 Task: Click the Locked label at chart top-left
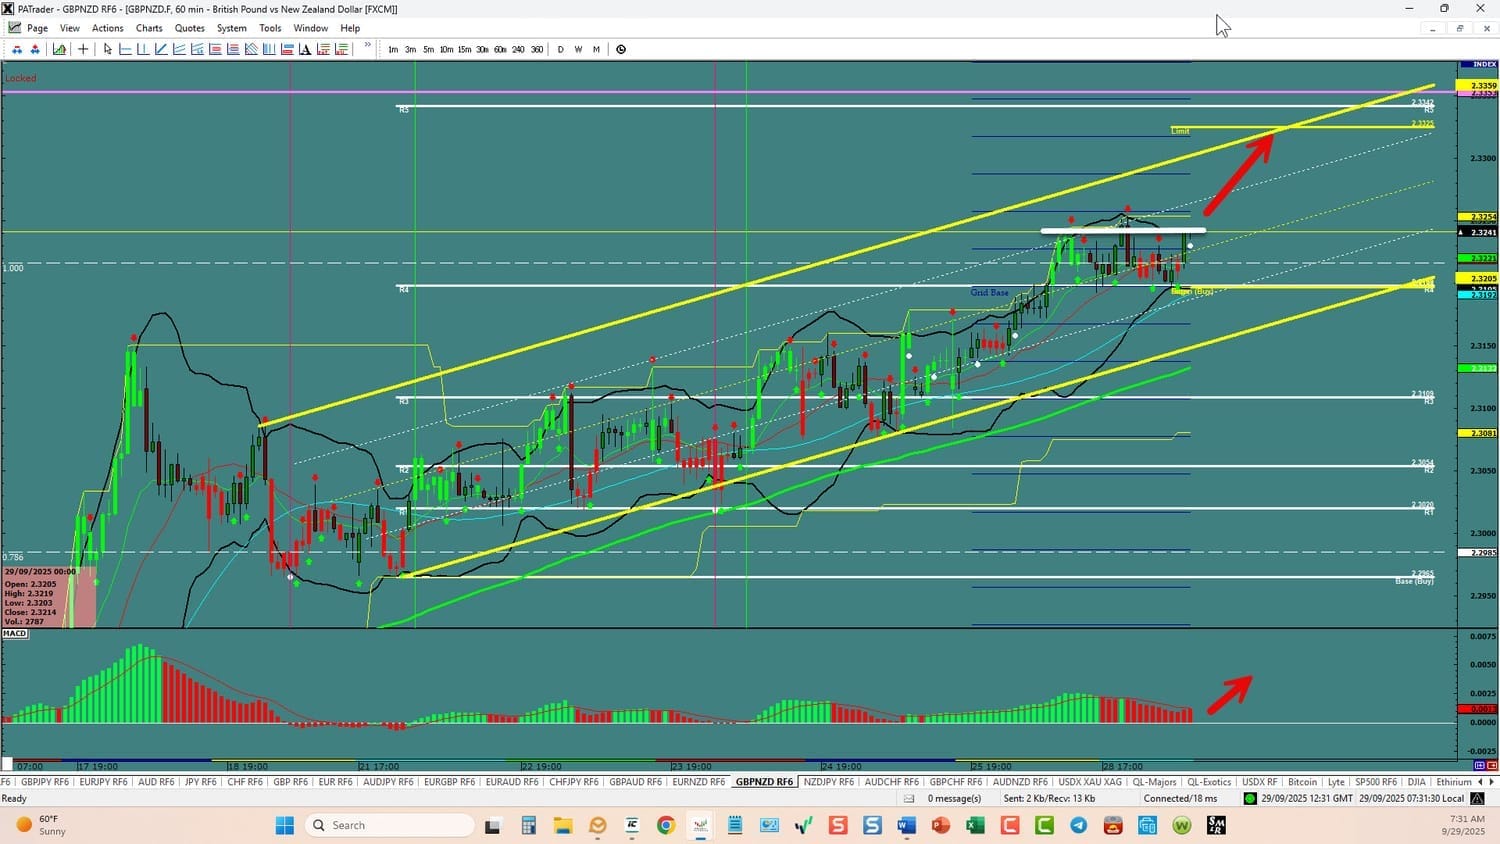[20, 78]
